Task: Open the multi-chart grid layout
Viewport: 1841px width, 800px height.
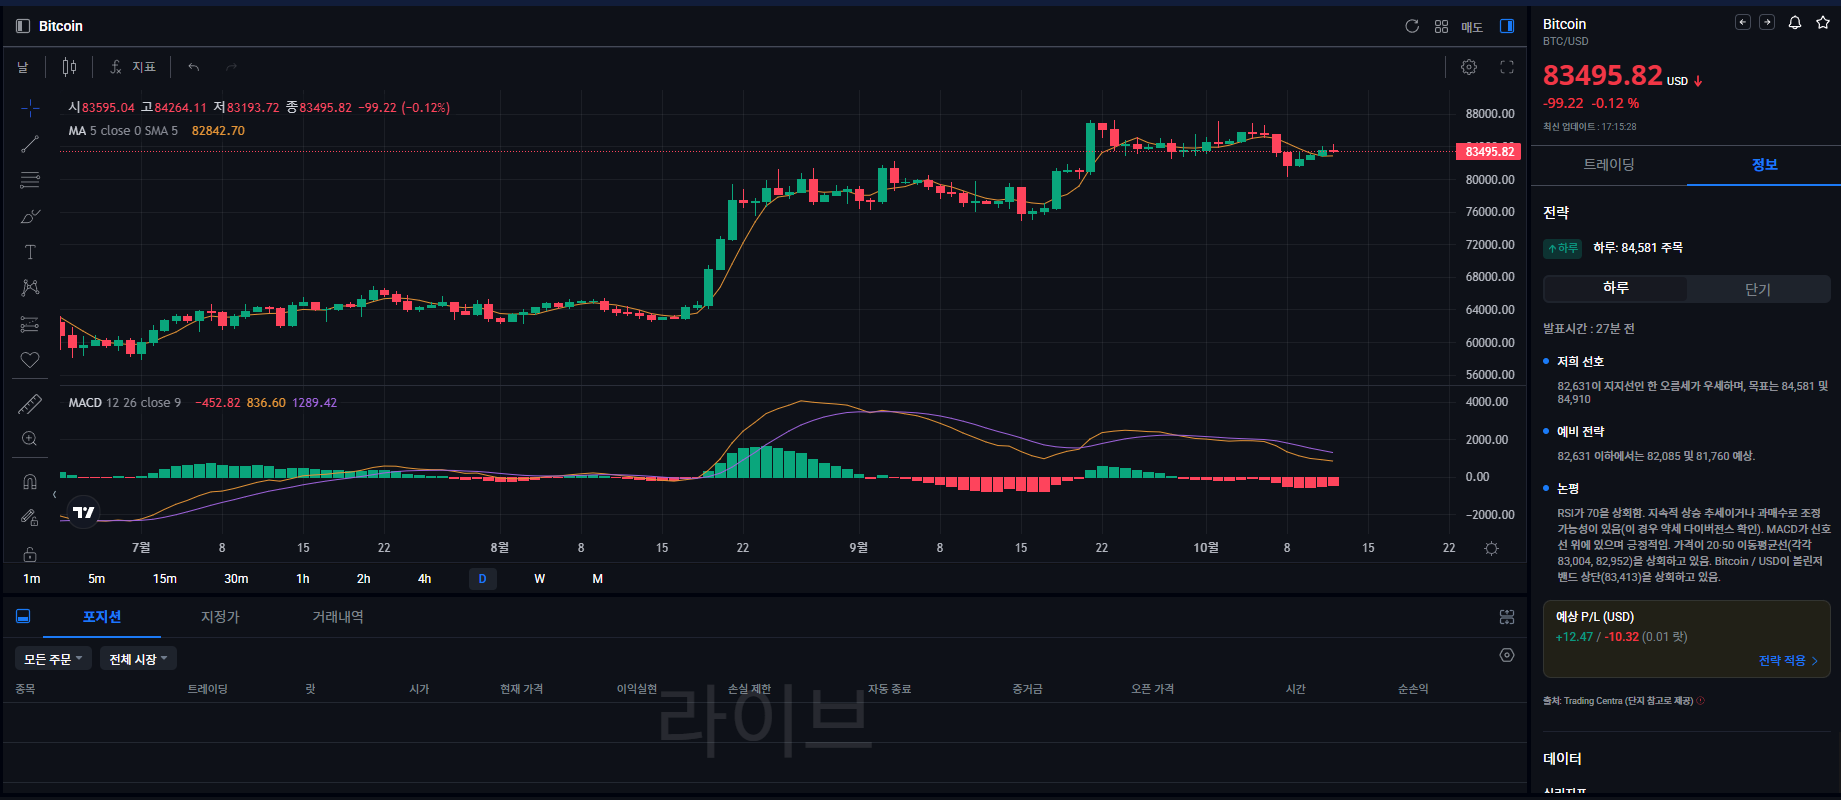Action: click(x=1441, y=26)
